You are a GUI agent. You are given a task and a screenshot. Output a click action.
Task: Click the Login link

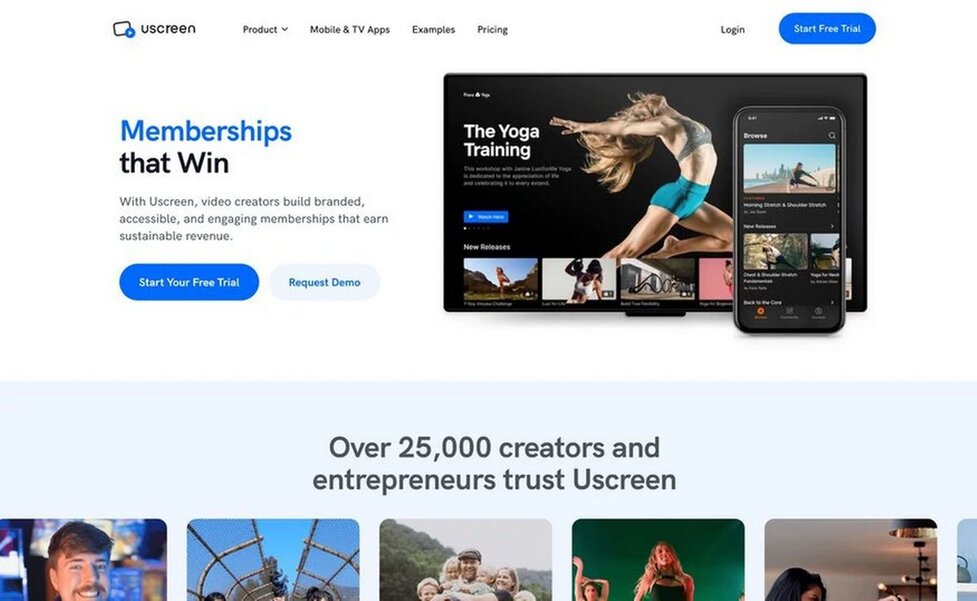coord(732,29)
